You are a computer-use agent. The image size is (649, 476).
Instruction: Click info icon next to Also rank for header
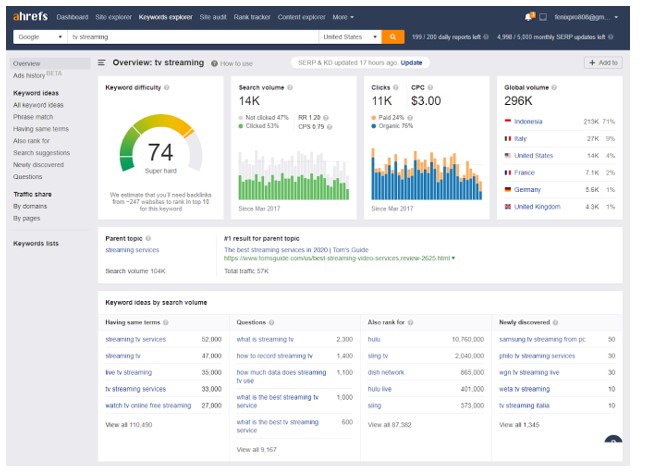coord(411,322)
